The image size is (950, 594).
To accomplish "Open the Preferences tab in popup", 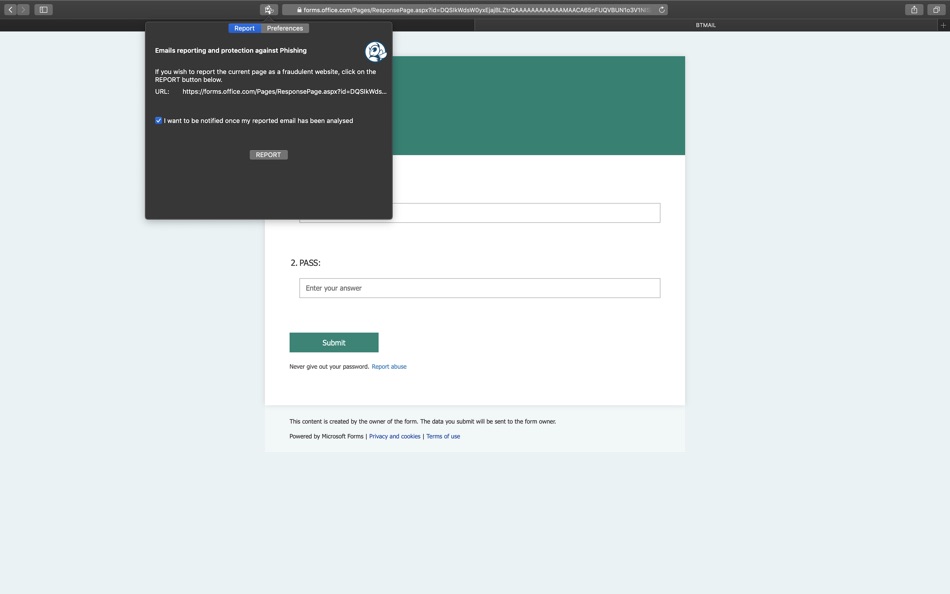I will pos(285,28).
